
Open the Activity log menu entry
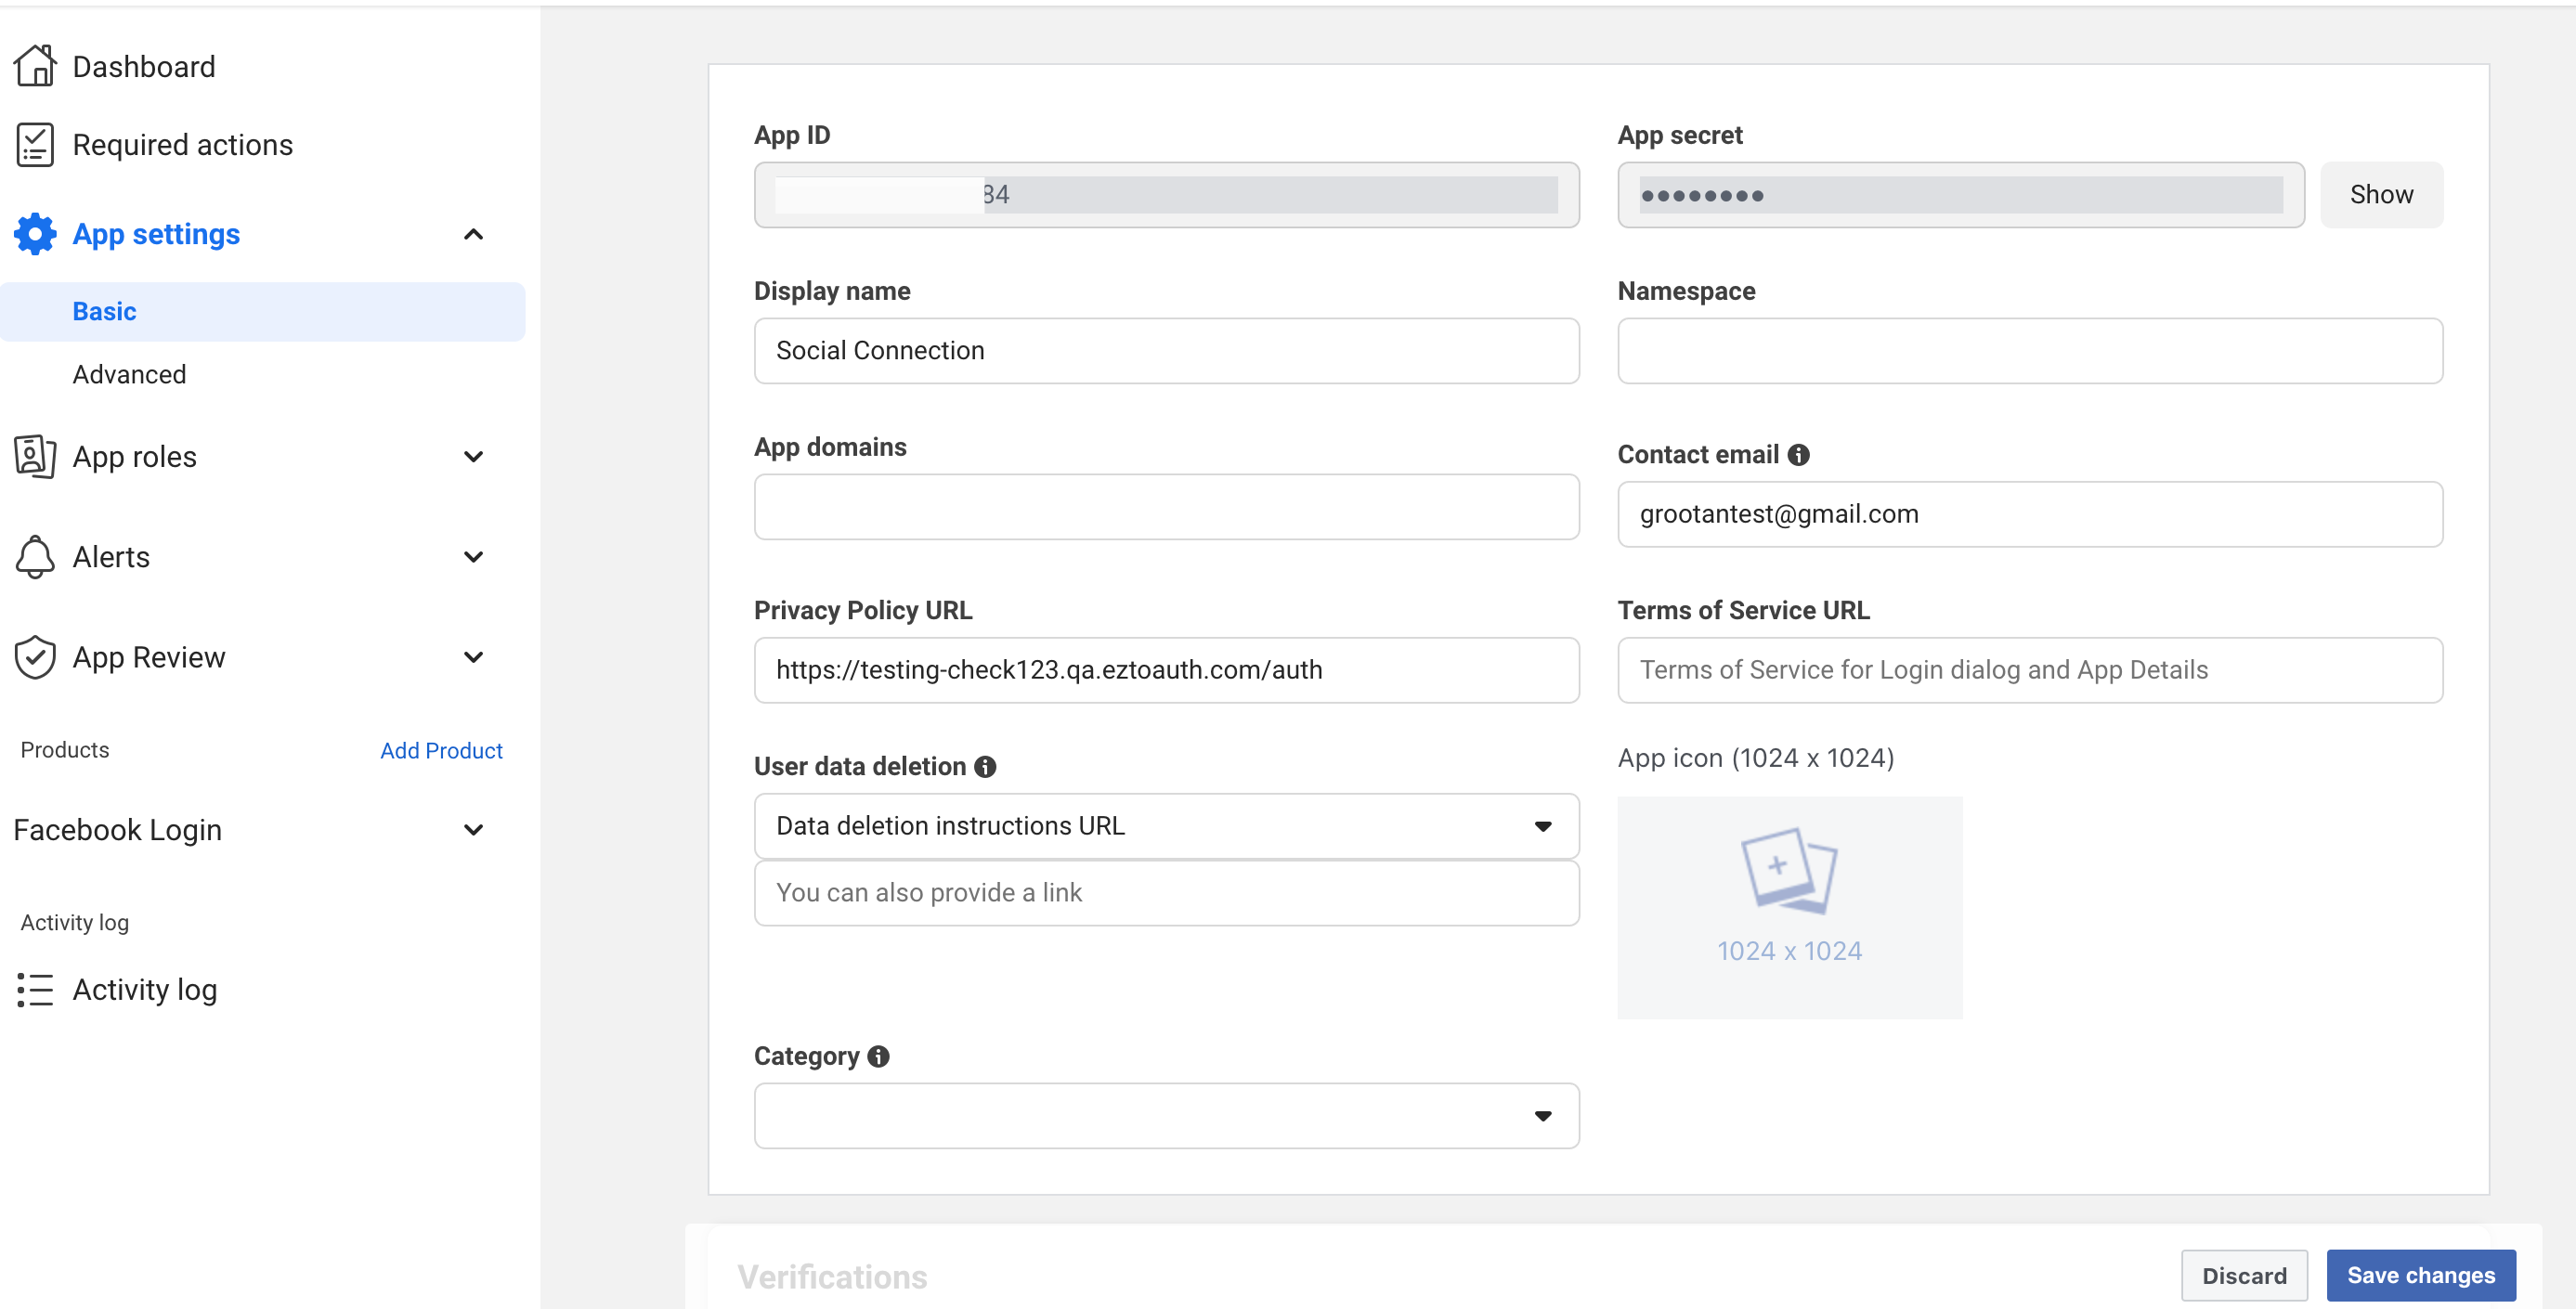145,990
